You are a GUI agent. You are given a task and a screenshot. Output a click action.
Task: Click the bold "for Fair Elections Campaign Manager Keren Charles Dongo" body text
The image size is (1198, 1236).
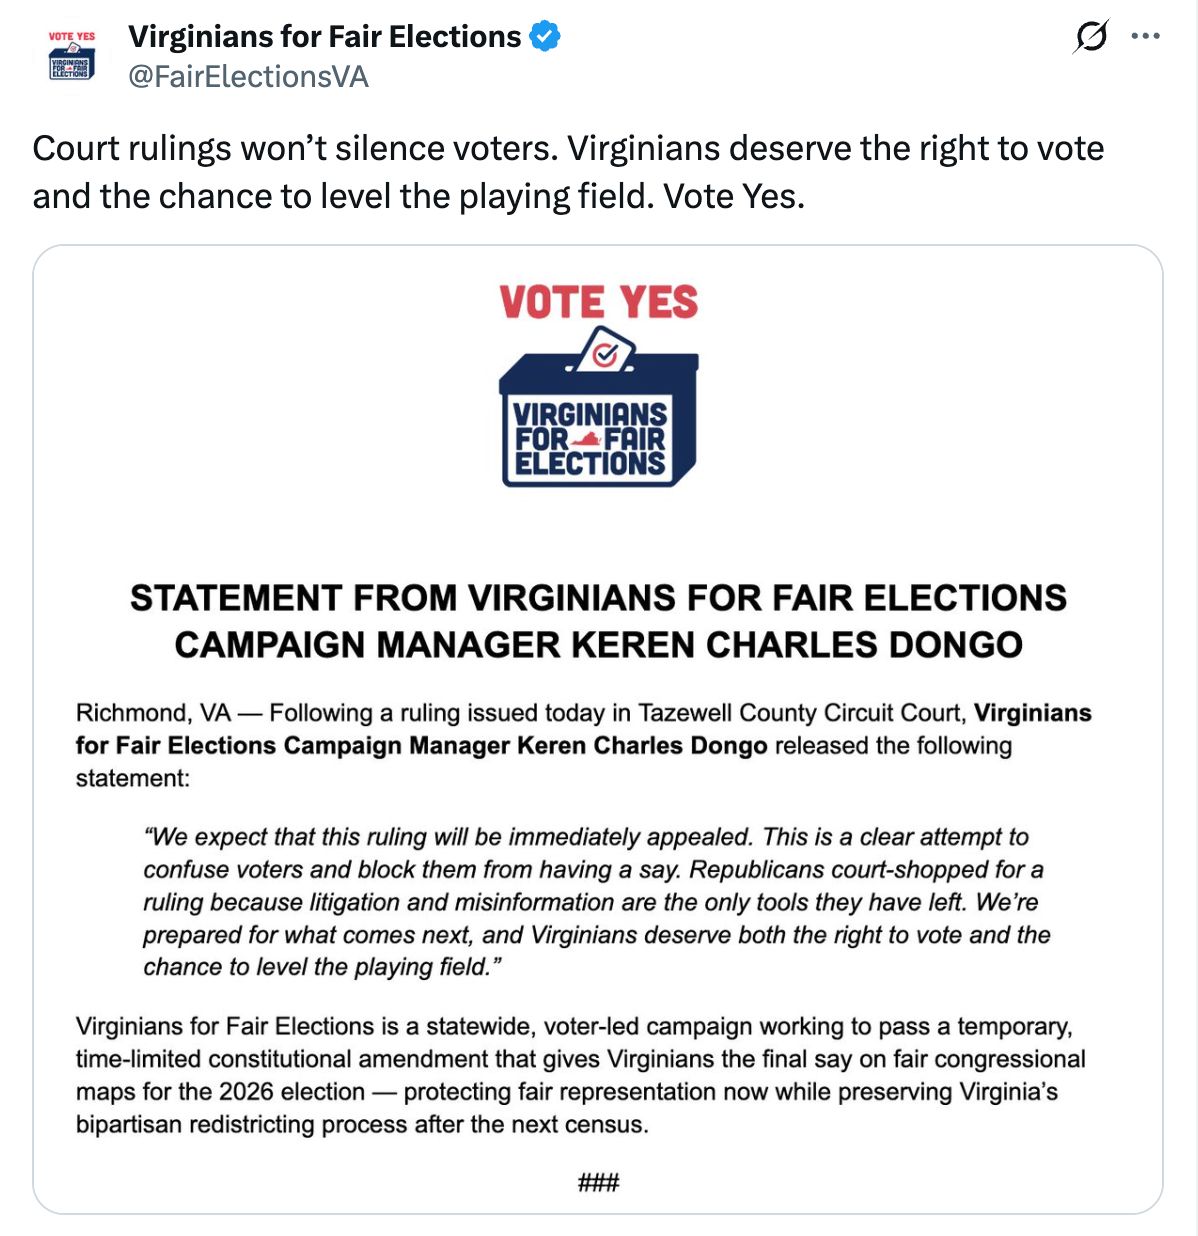click(421, 746)
